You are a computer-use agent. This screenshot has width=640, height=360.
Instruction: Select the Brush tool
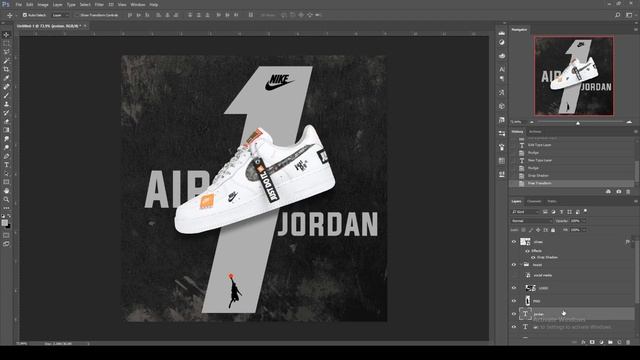[x=6, y=96]
